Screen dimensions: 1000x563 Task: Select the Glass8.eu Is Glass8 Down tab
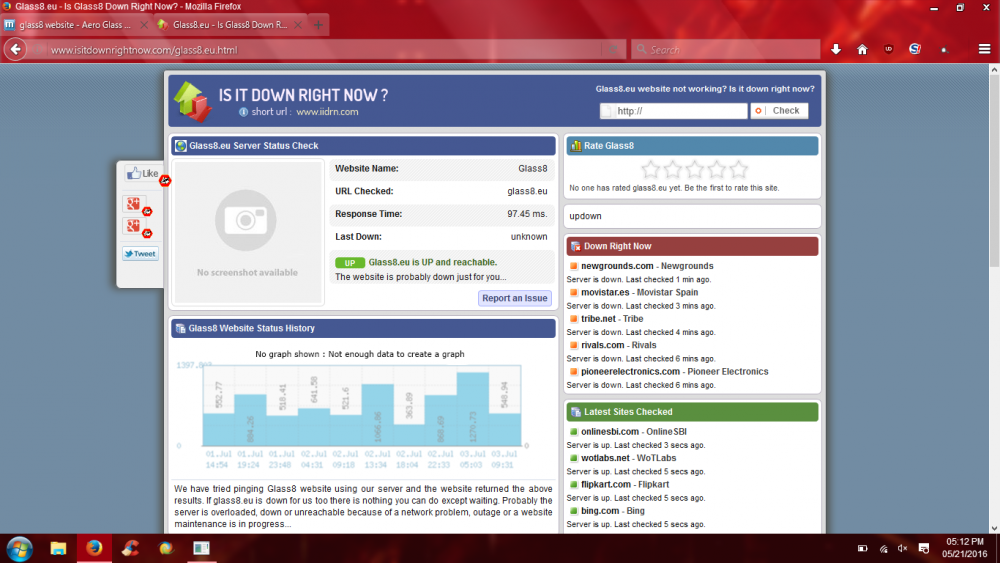[x=230, y=25]
